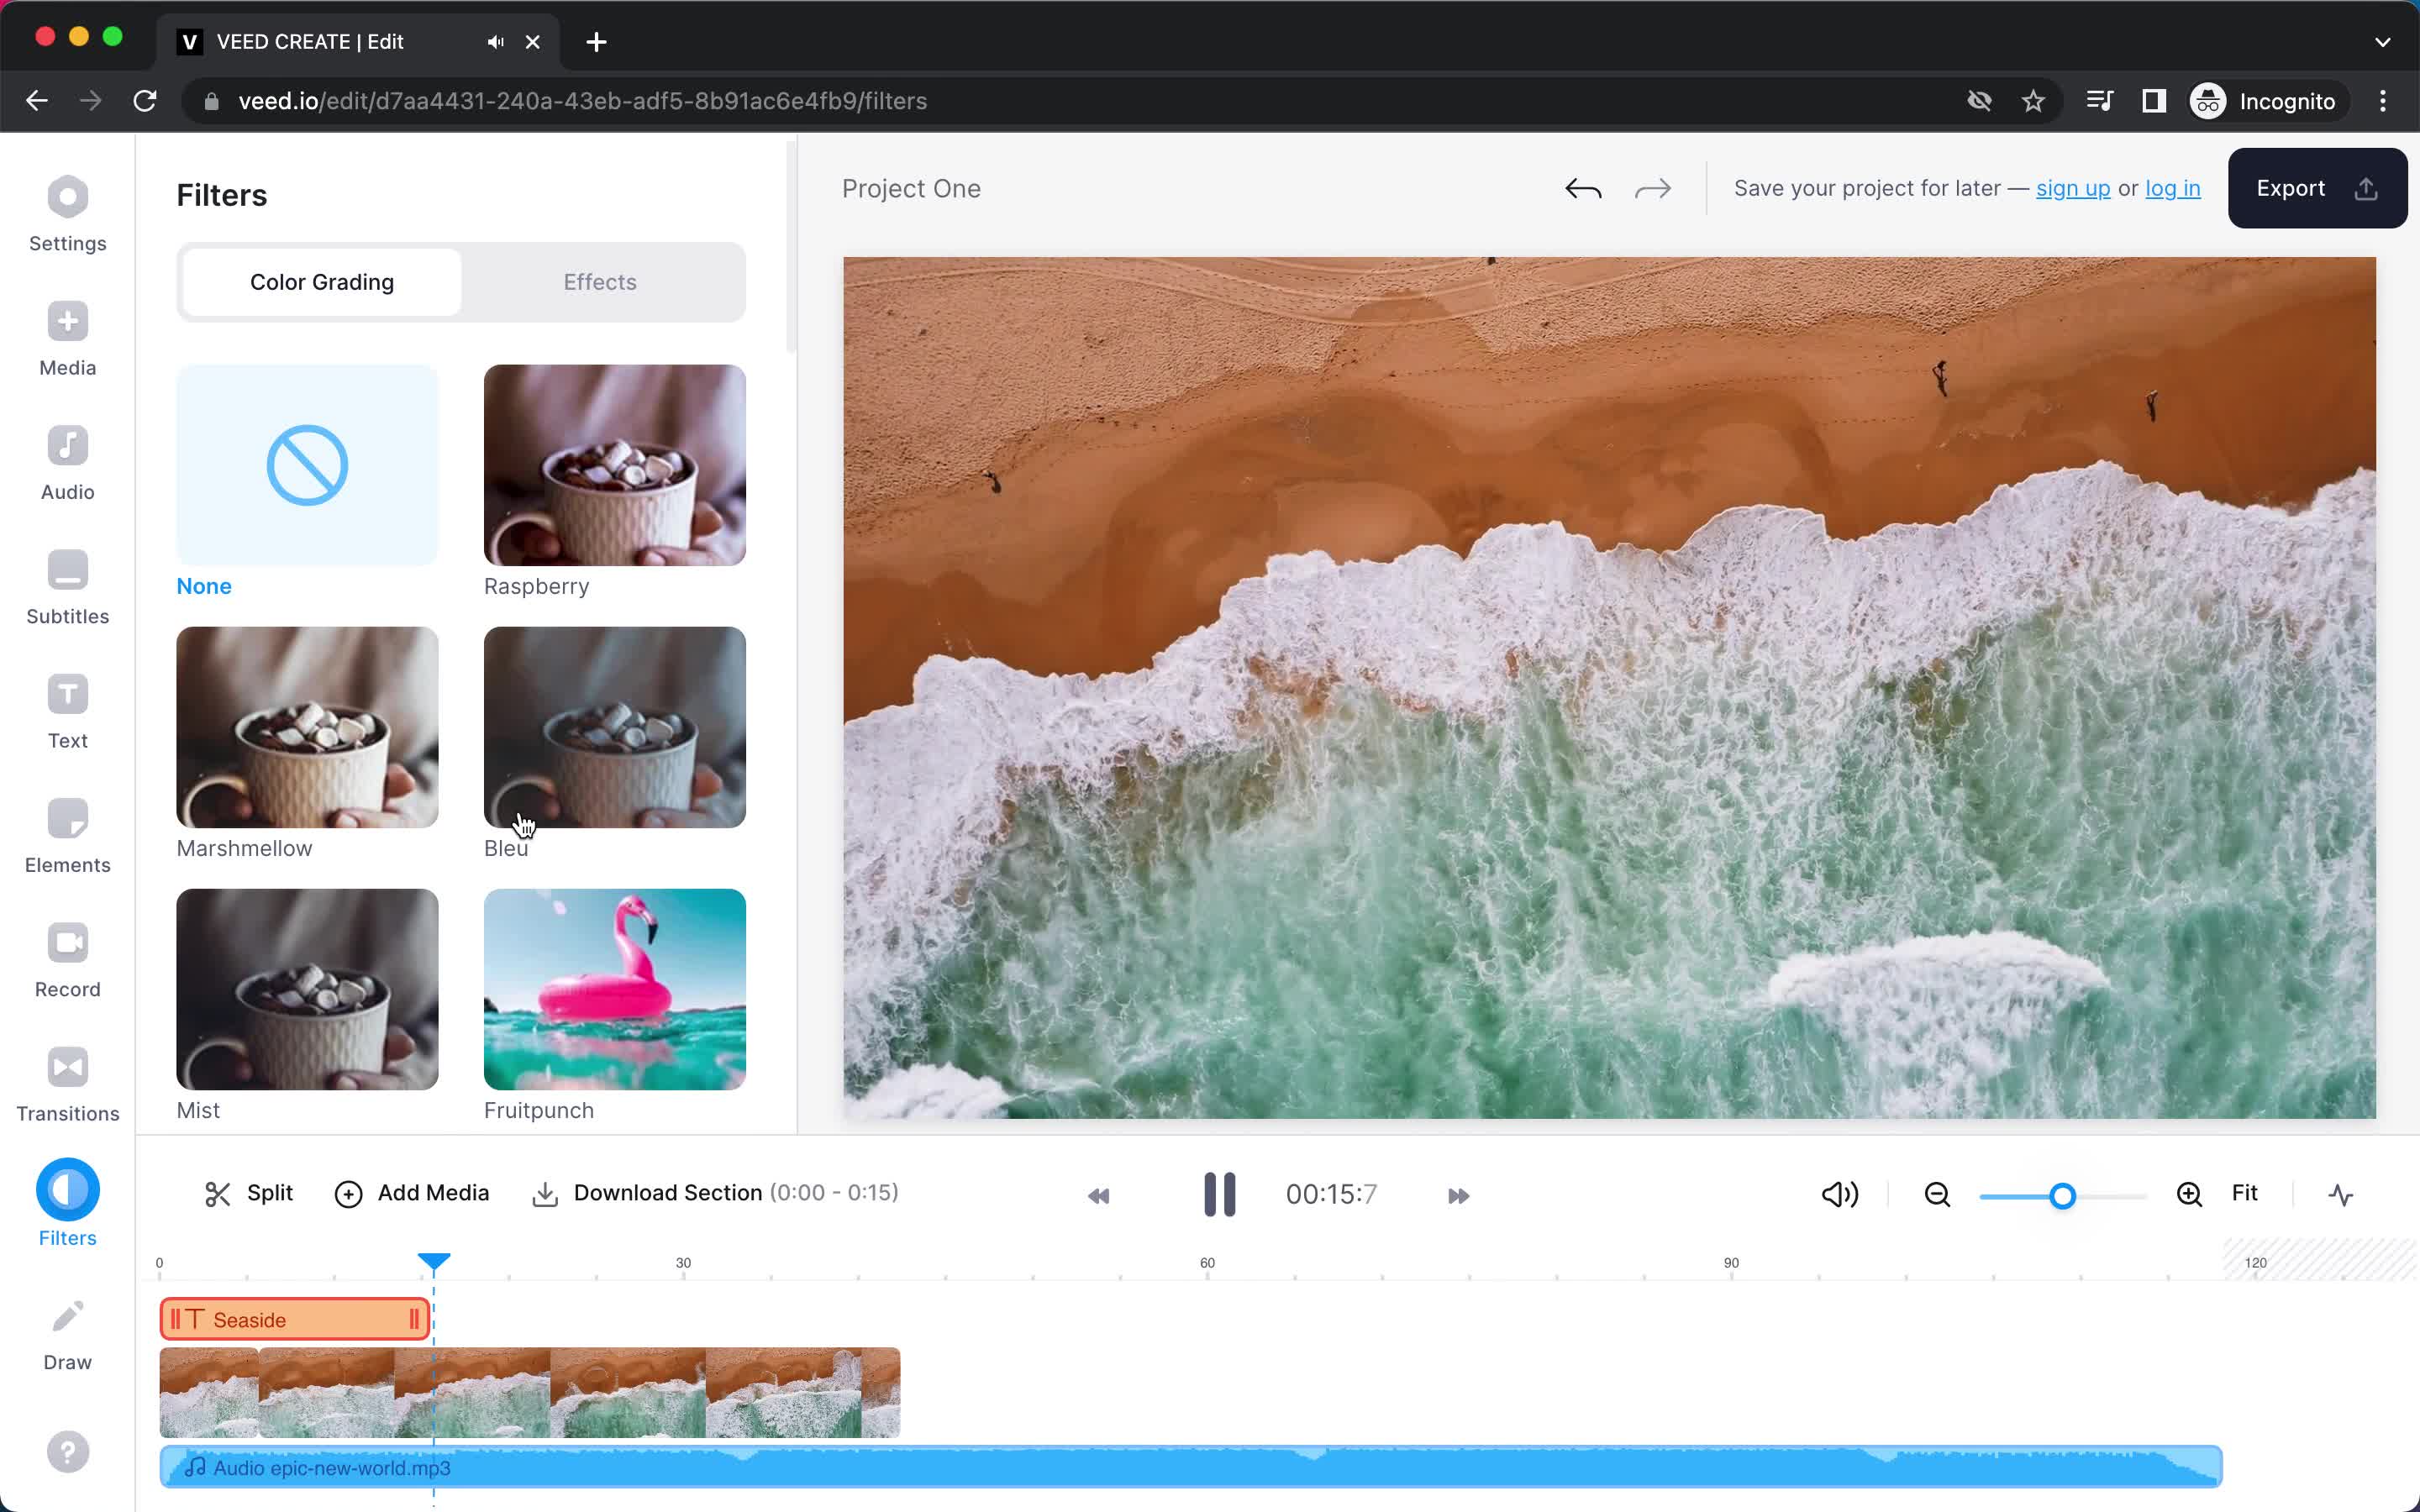Click Add Media in the timeline toolbar
This screenshot has width=2420, height=1512.
pos(411,1193)
